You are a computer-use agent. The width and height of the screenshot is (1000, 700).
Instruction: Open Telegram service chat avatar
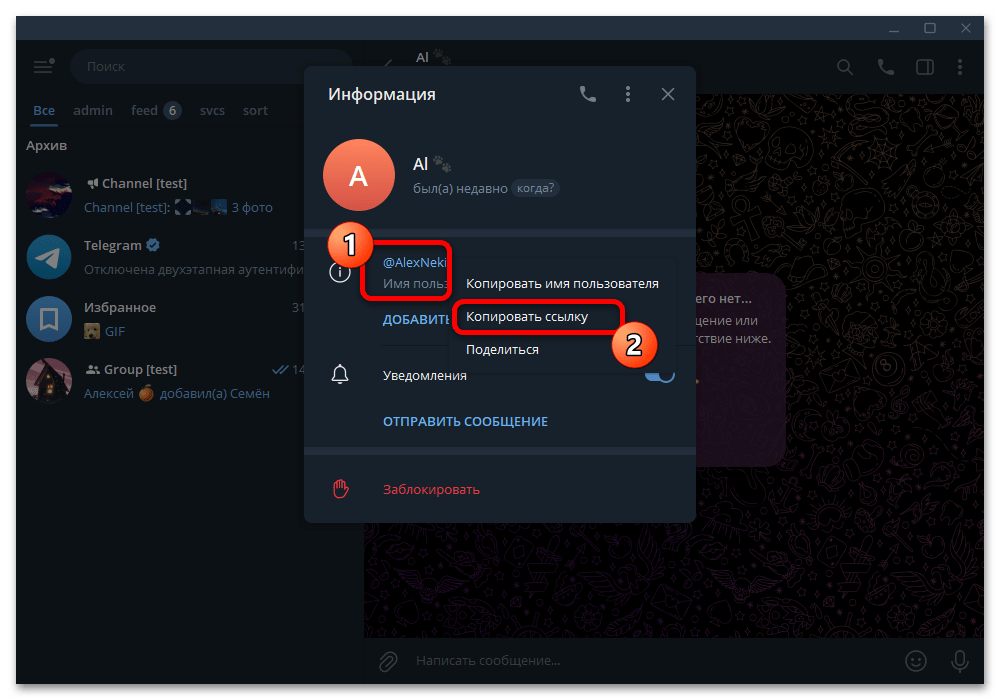click(x=49, y=257)
